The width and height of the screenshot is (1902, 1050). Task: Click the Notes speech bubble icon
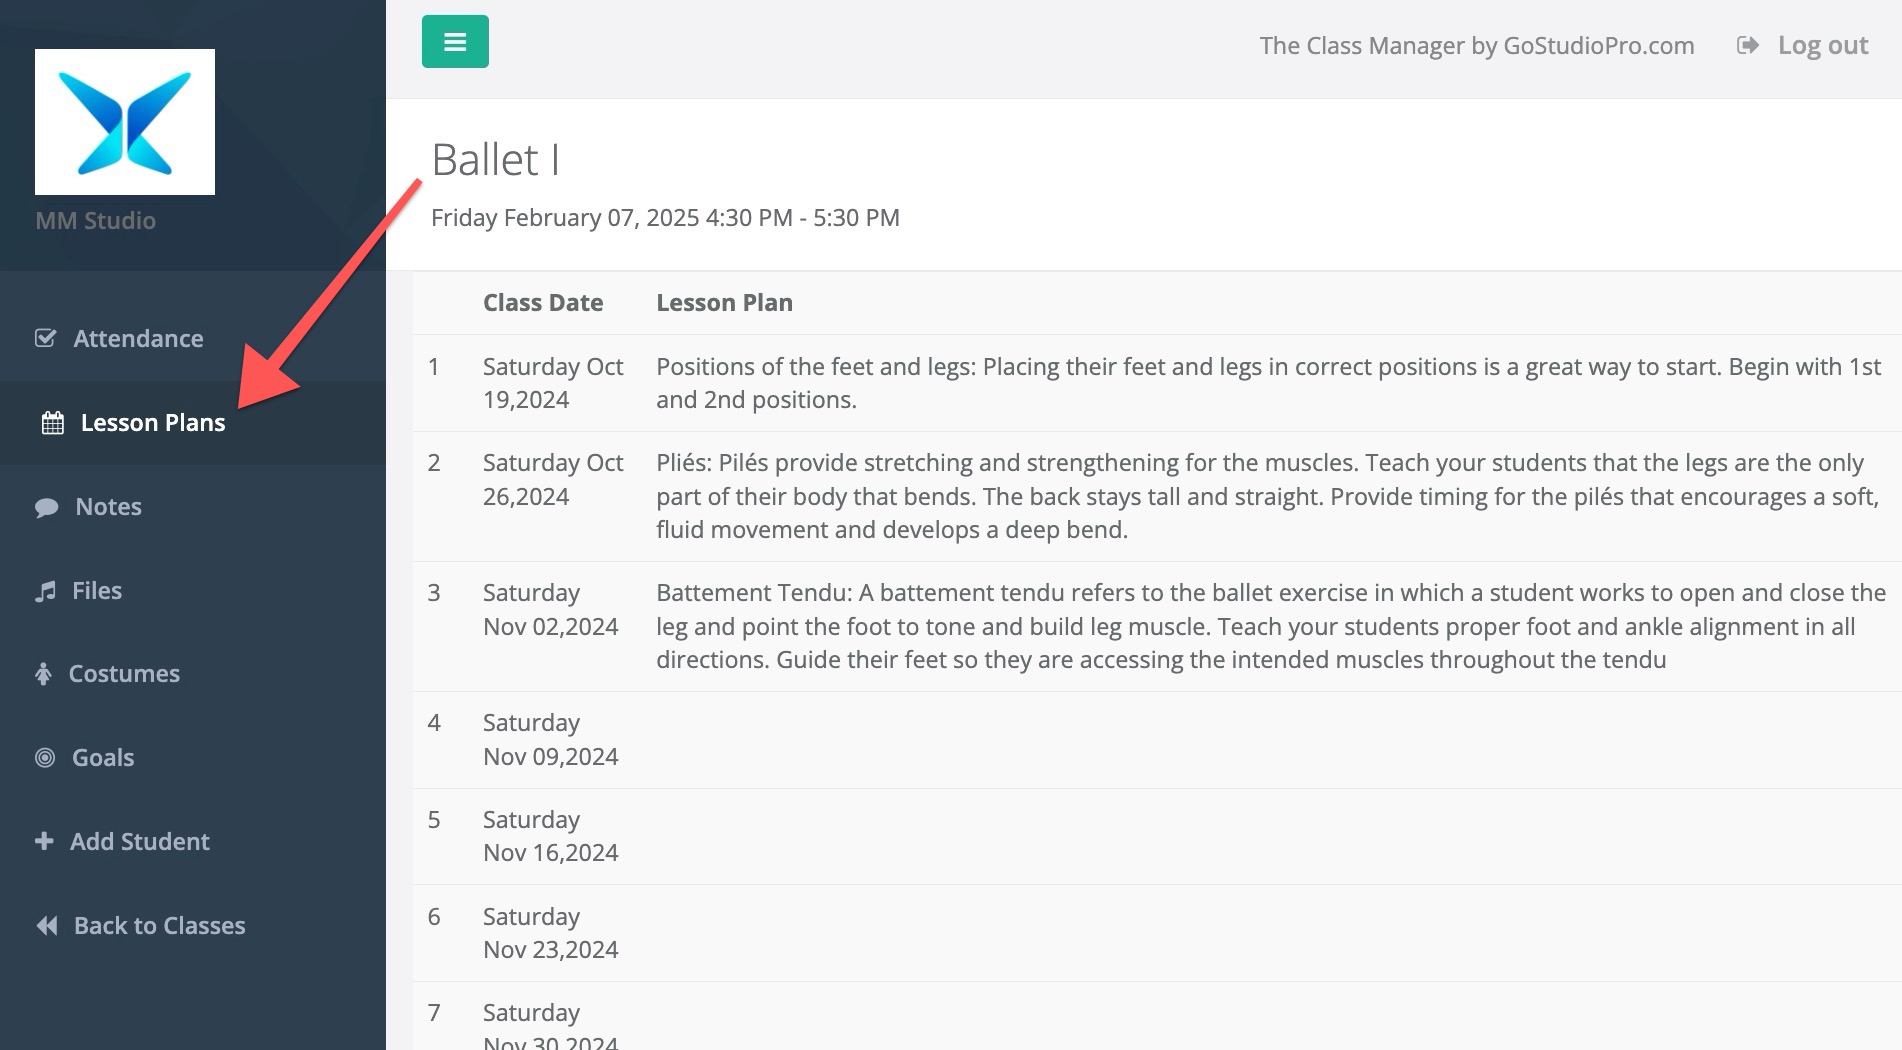(x=46, y=507)
